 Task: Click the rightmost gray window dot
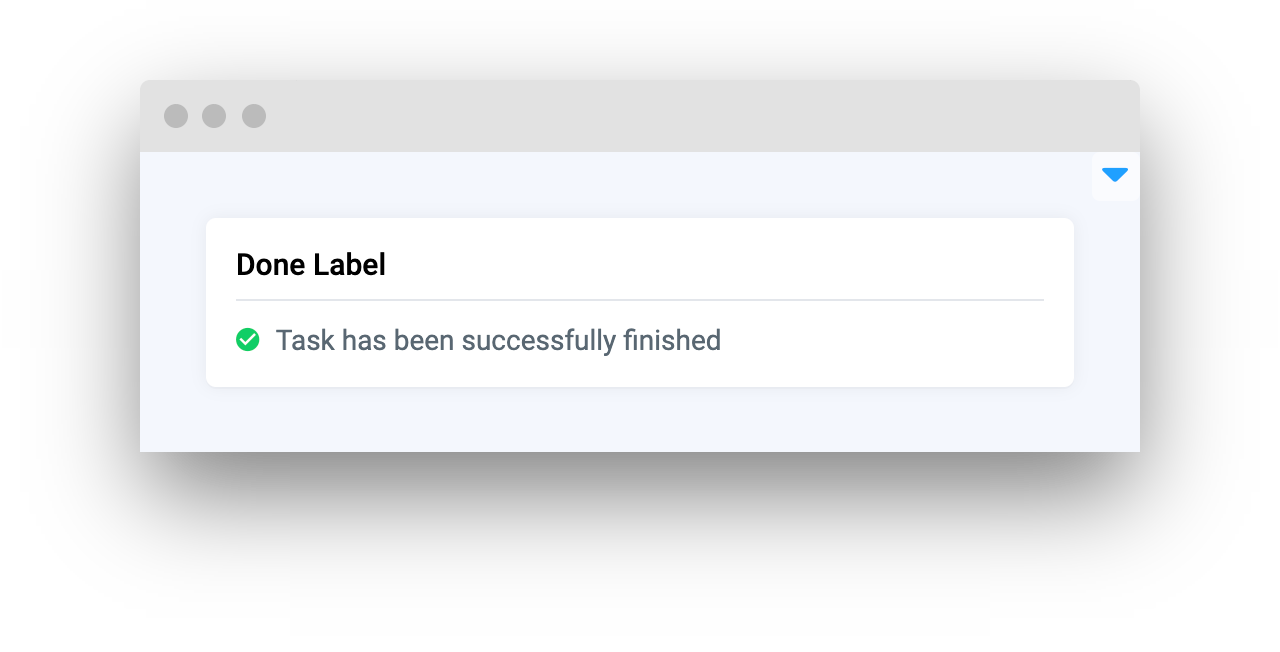[x=254, y=116]
